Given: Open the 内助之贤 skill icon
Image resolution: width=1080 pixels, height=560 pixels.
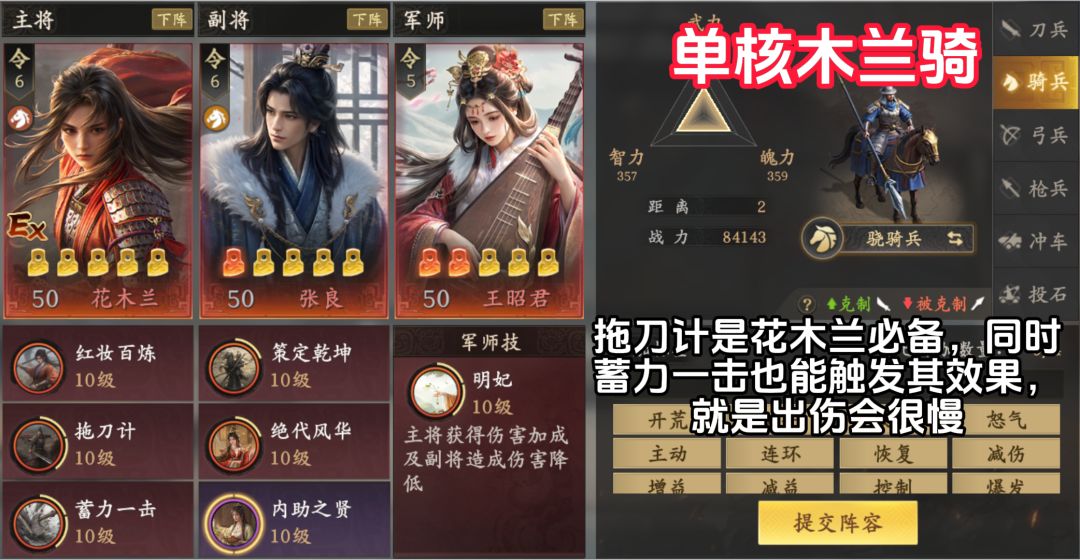Looking at the screenshot, I should pos(234,523).
